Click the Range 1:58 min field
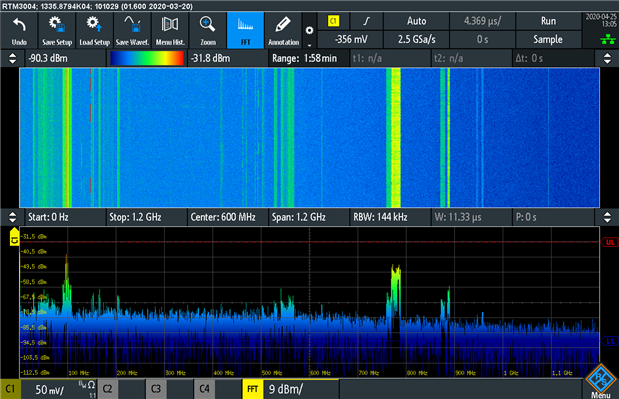This screenshot has width=619, height=399. (x=309, y=58)
